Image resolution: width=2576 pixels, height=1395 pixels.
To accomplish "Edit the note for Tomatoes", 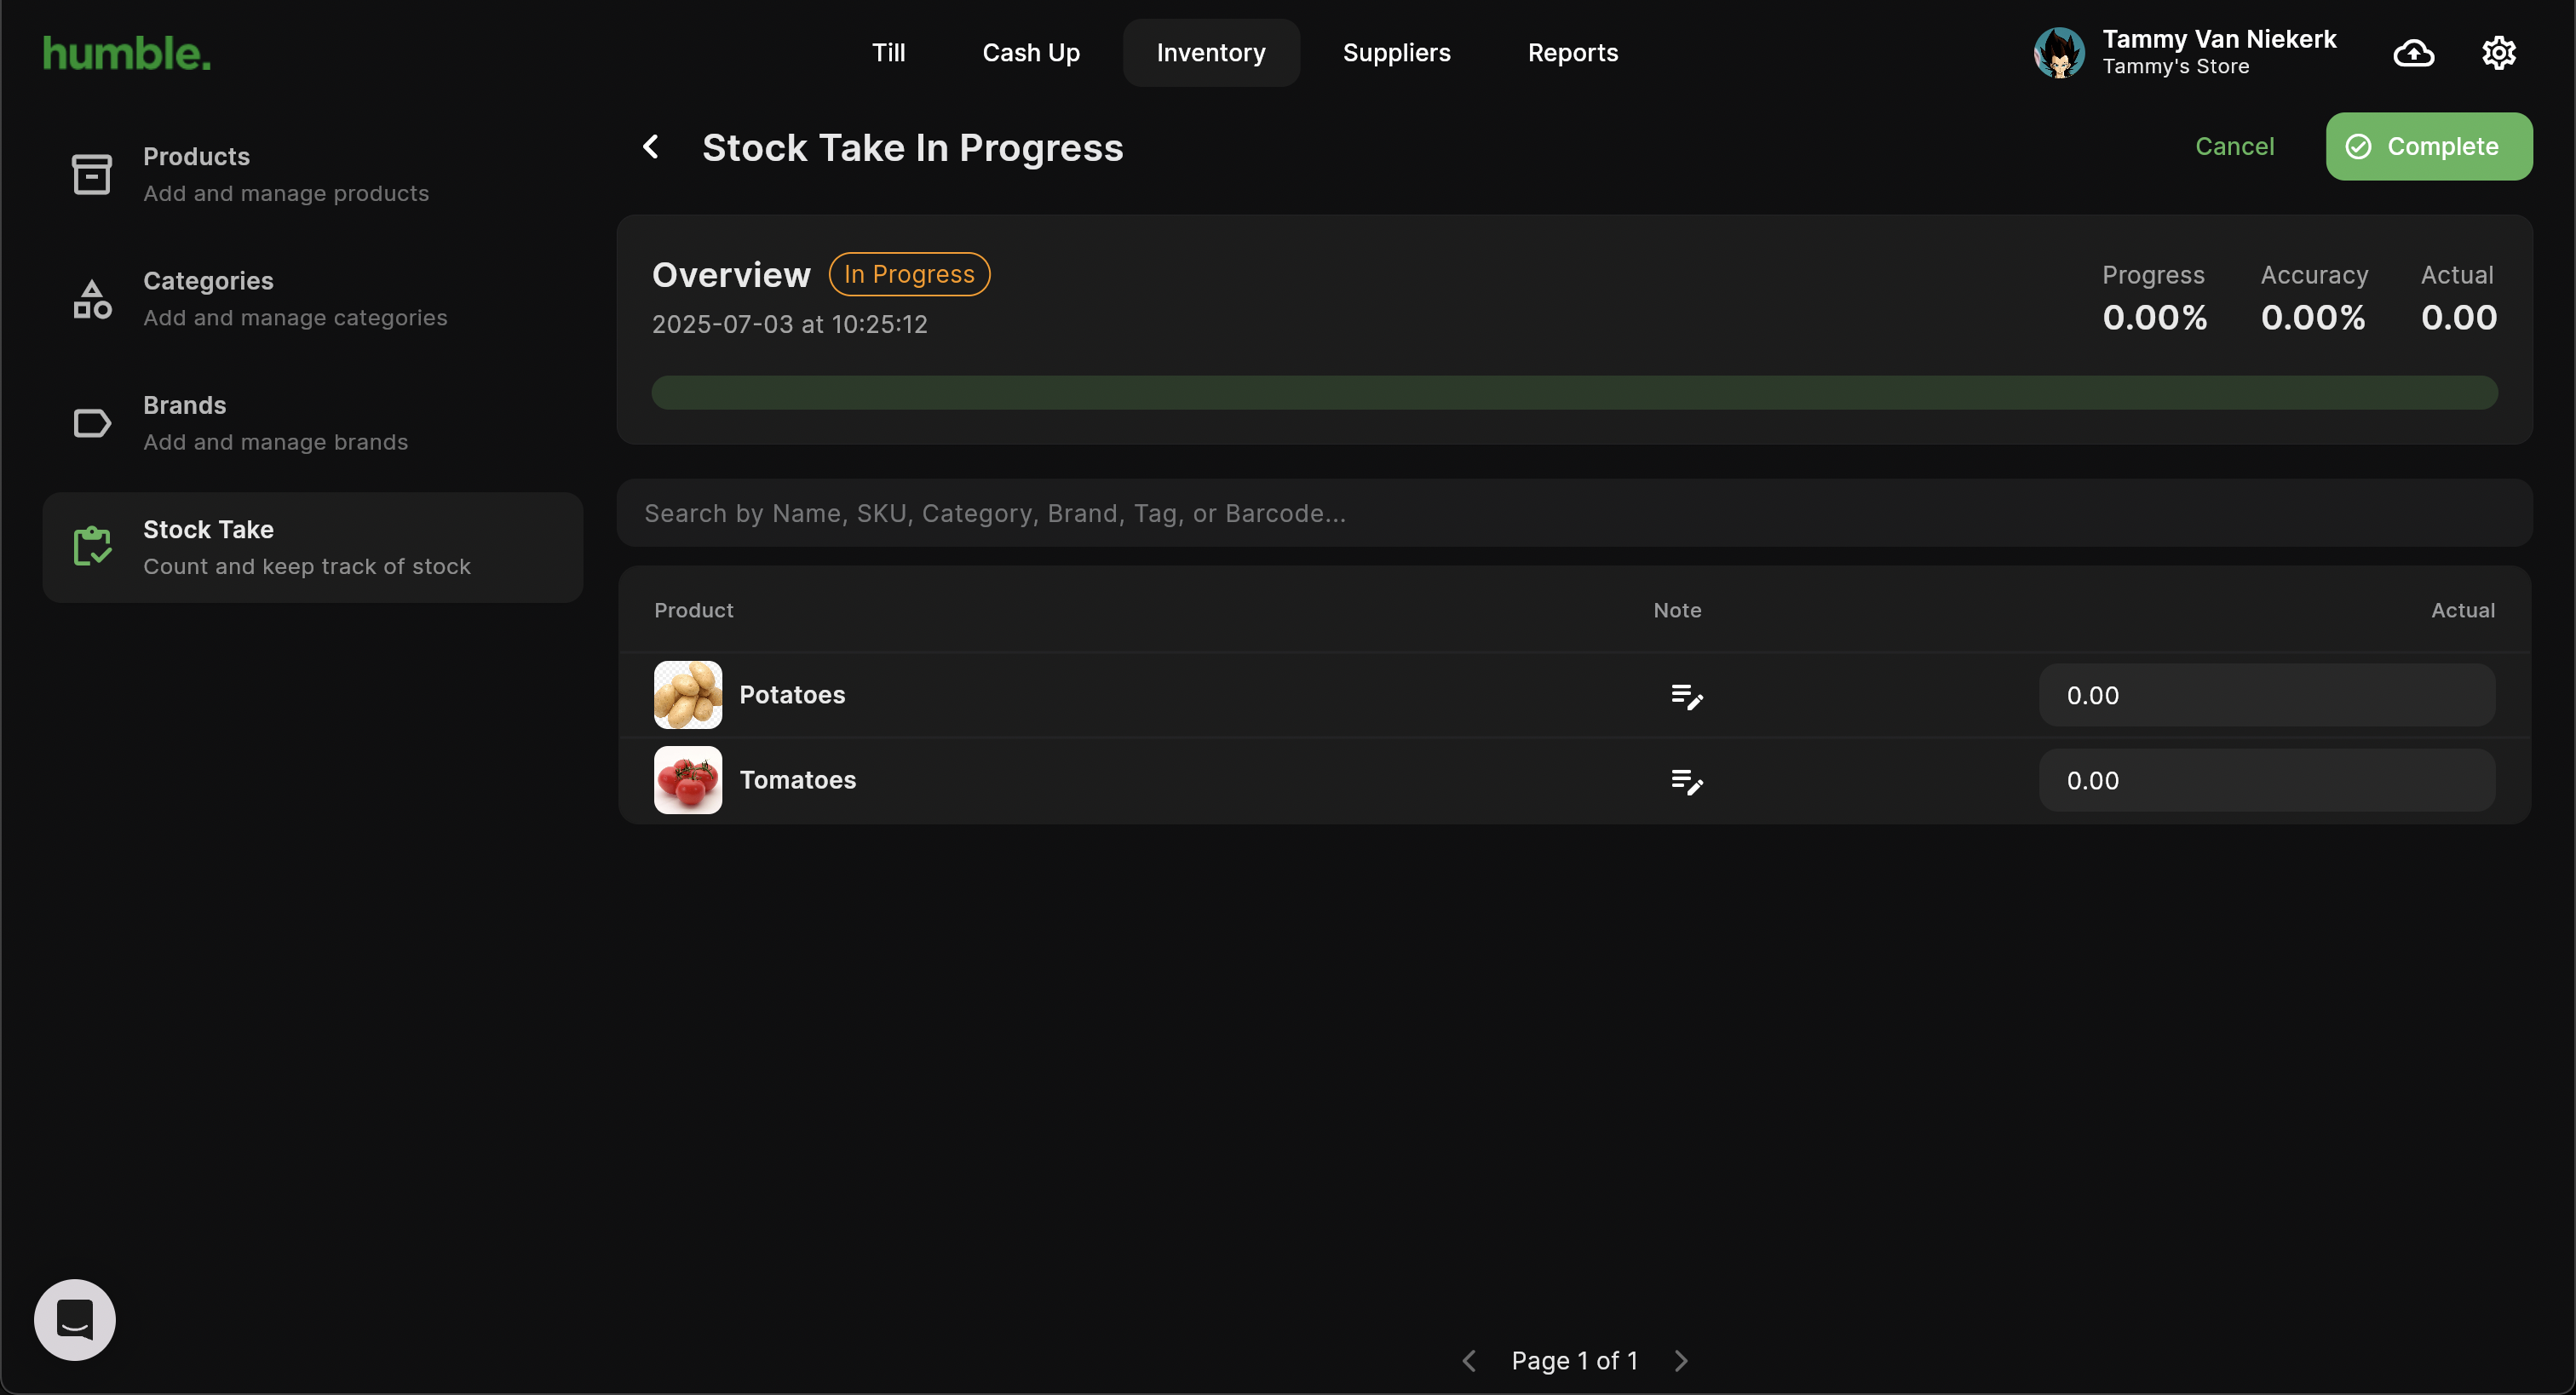I will coord(1687,781).
